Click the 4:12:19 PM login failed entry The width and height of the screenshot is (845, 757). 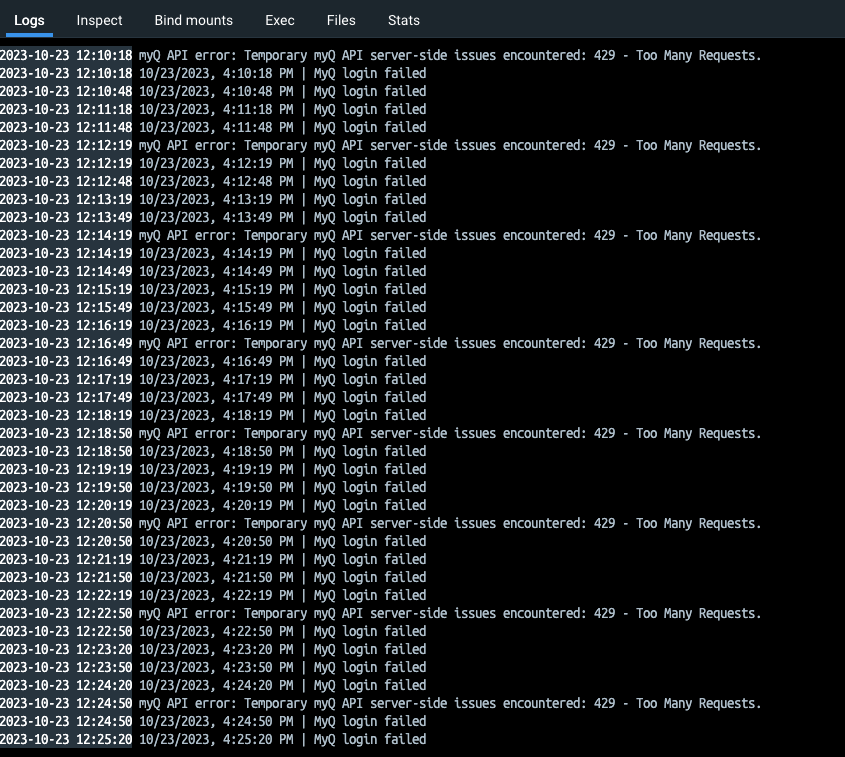[213, 163]
